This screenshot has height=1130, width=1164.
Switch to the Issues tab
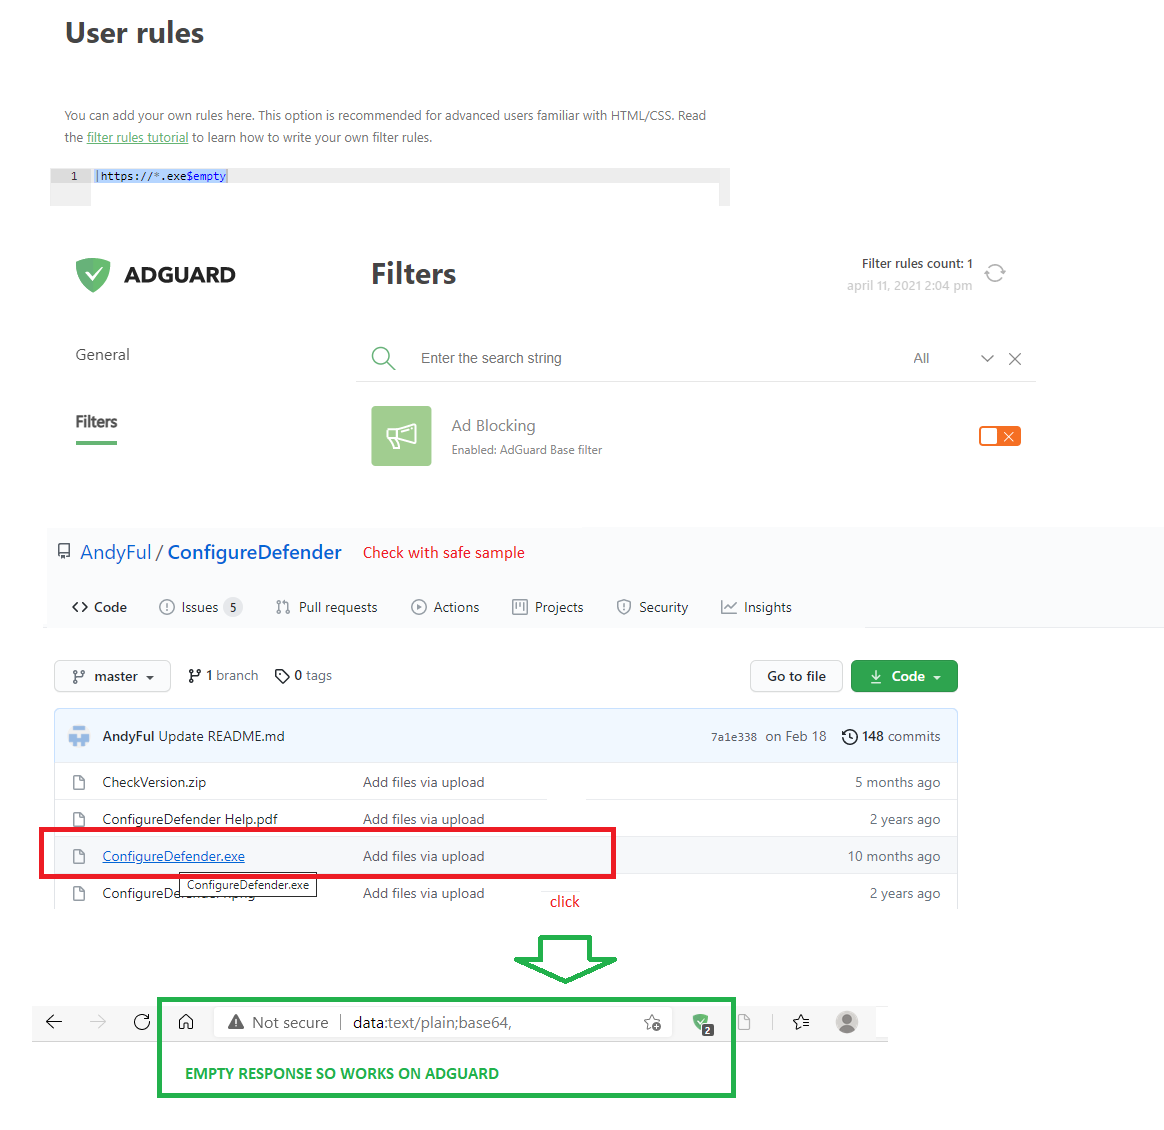pos(200,607)
